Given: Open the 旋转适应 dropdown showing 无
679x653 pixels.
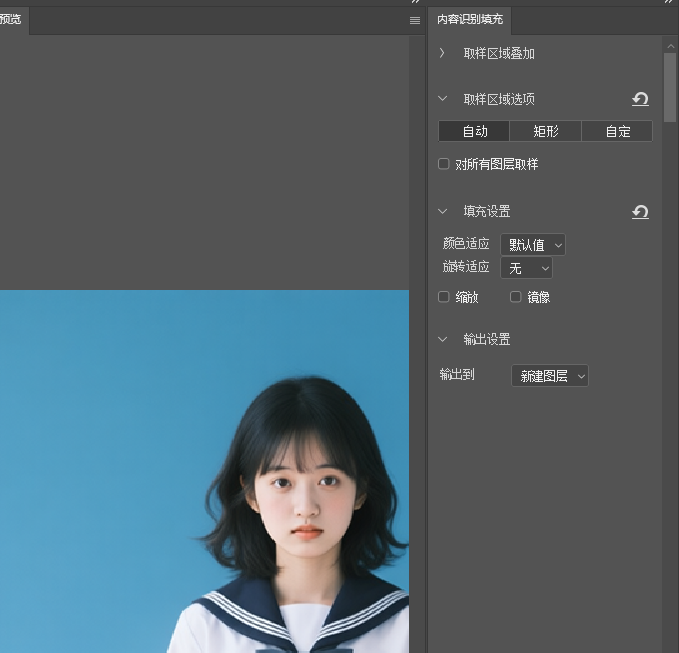Looking at the screenshot, I should pos(526,268).
